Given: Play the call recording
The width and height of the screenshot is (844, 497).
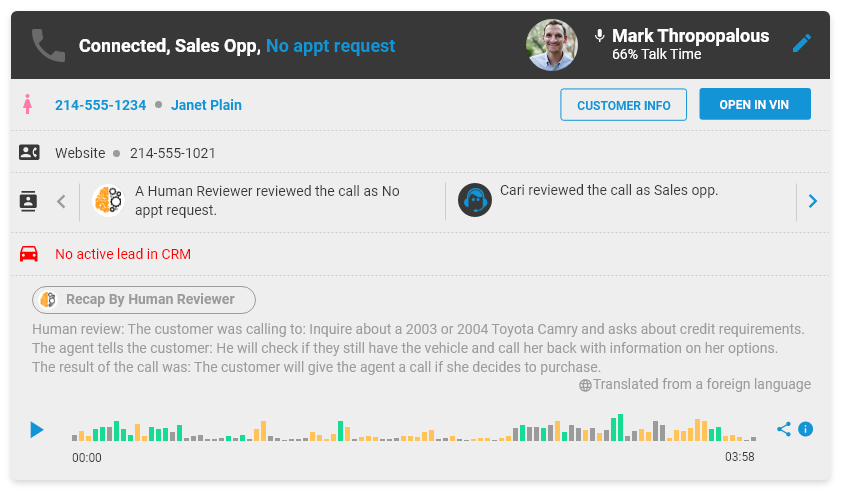Looking at the screenshot, I should point(37,430).
